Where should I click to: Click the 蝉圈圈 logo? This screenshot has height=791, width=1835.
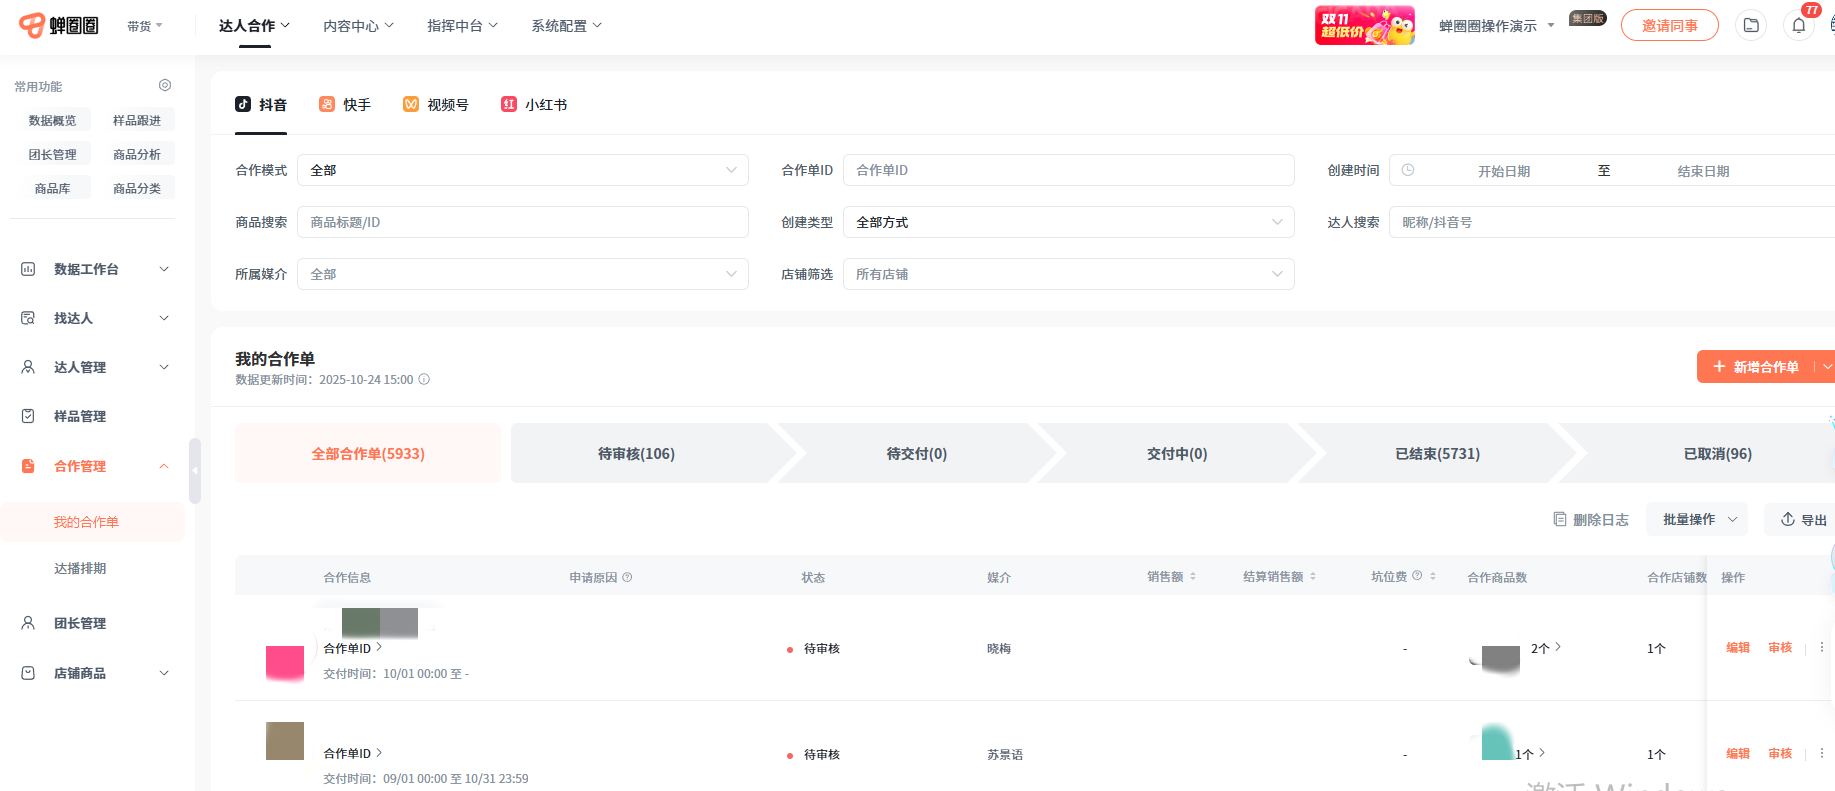pyautogui.click(x=59, y=26)
